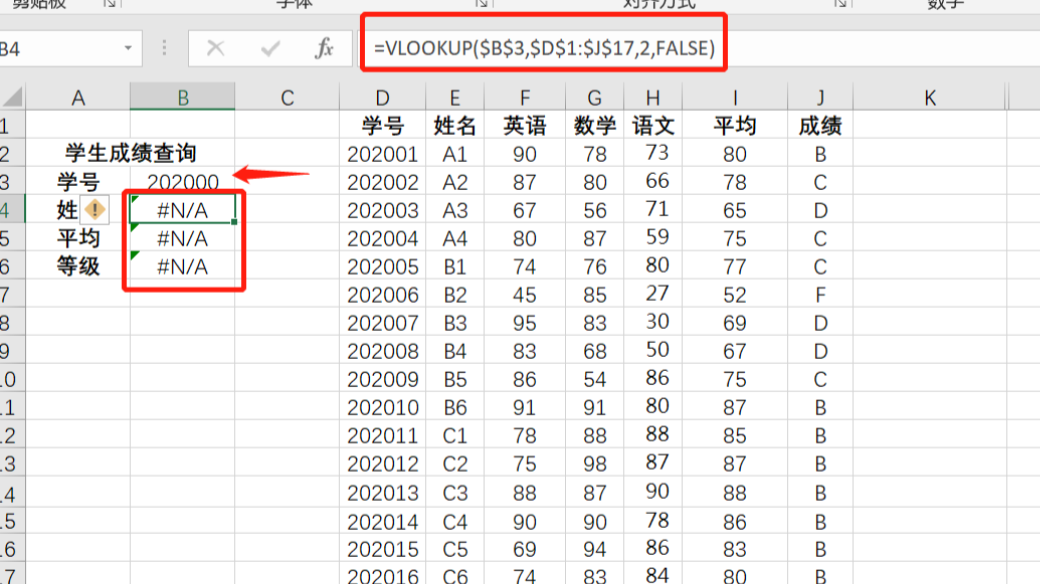
Task: Select name cell A3 in column E
Action: click(454, 210)
